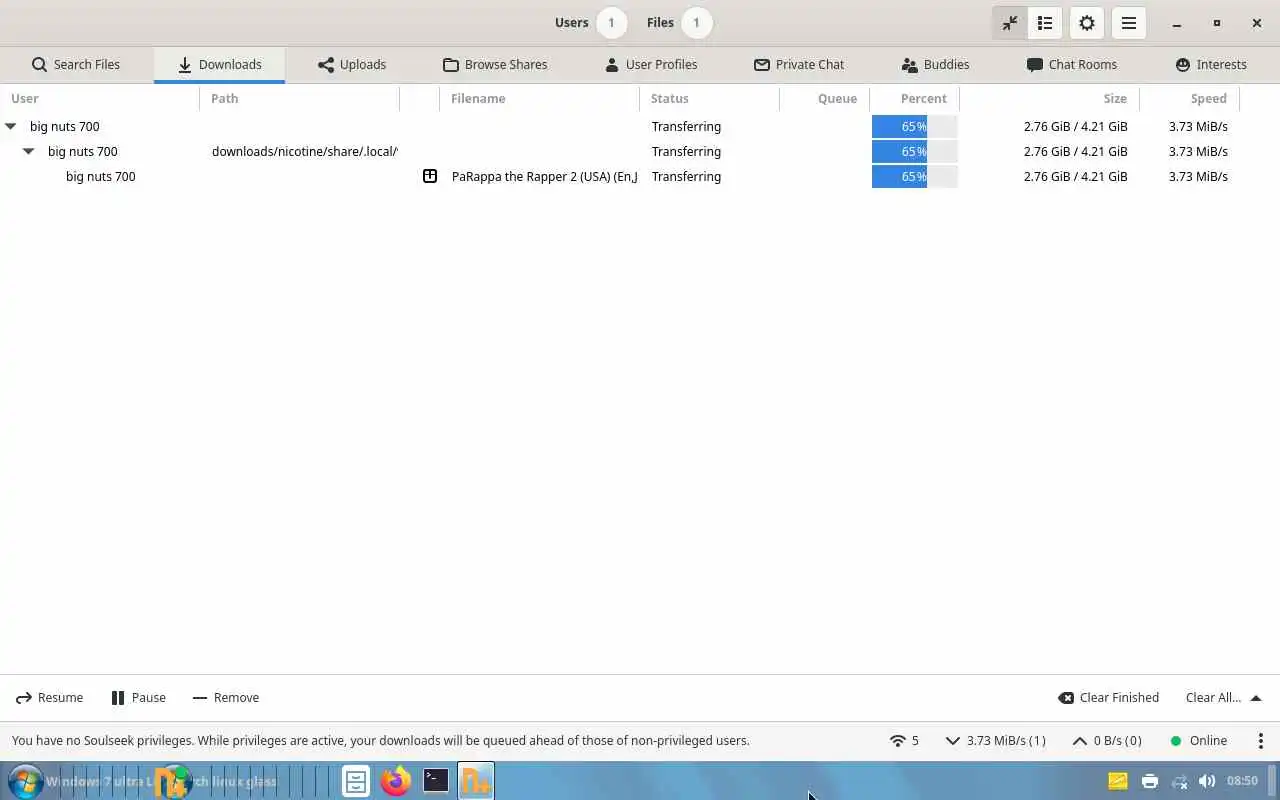Launch Firefox from the taskbar

coord(396,781)
